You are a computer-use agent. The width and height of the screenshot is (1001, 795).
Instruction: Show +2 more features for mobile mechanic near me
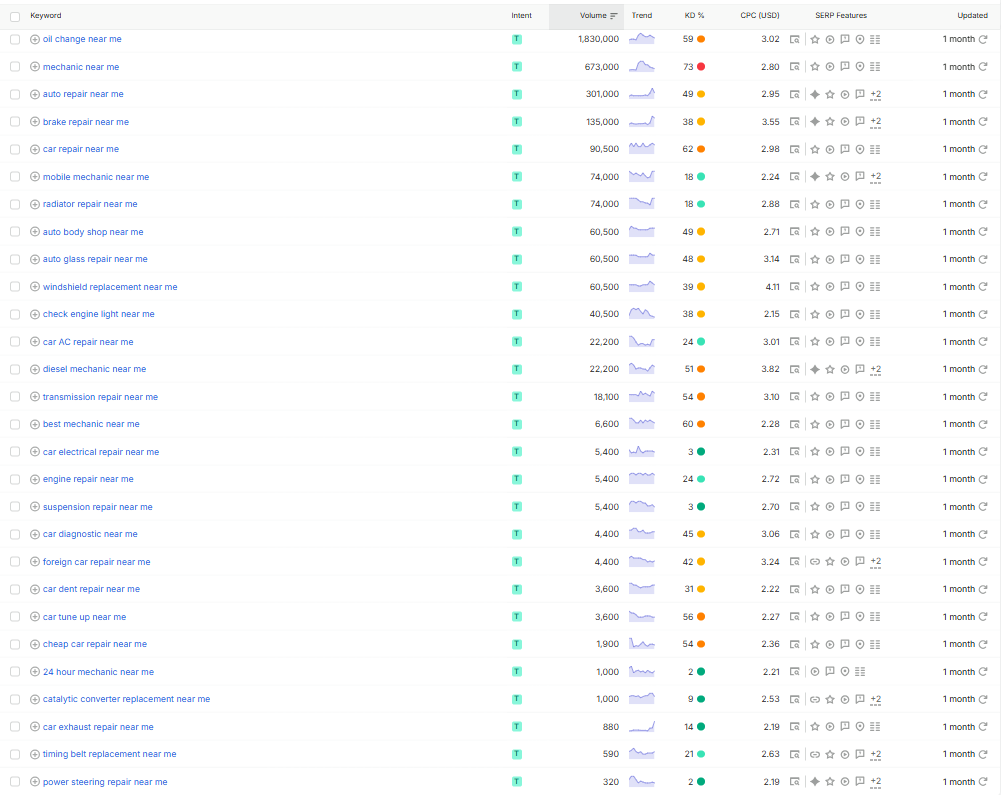[x=876, y=177]
